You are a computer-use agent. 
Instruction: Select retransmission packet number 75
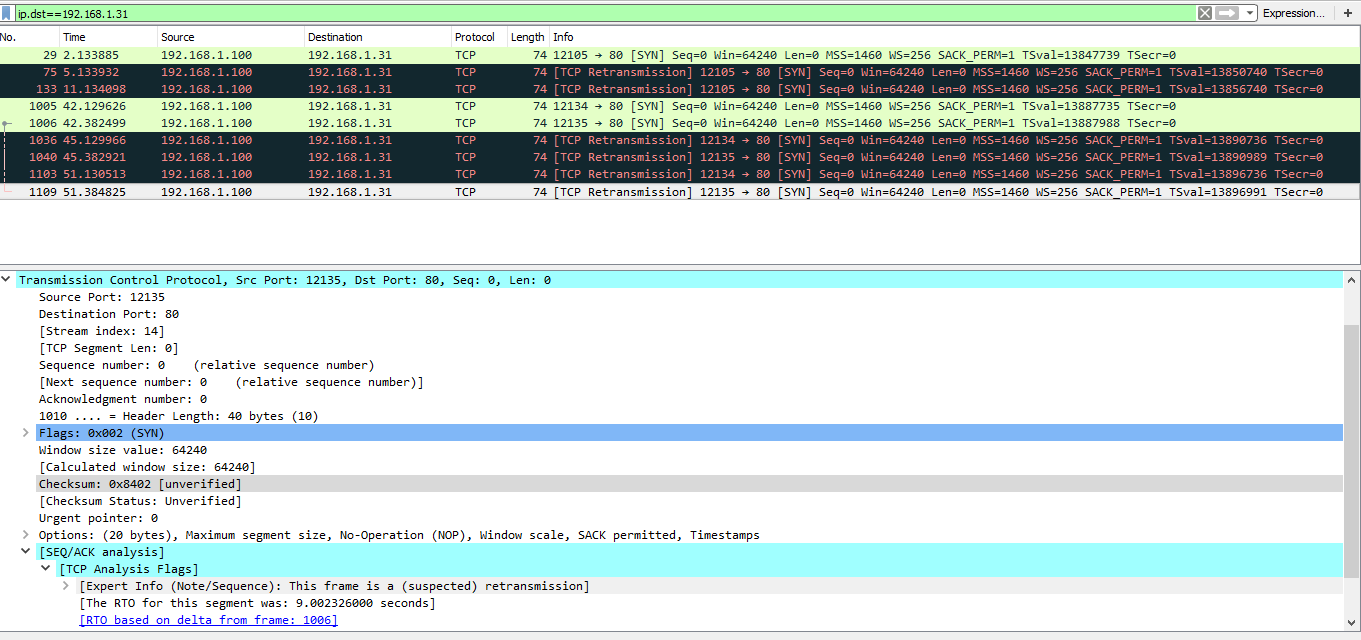[x=680, y=72]
